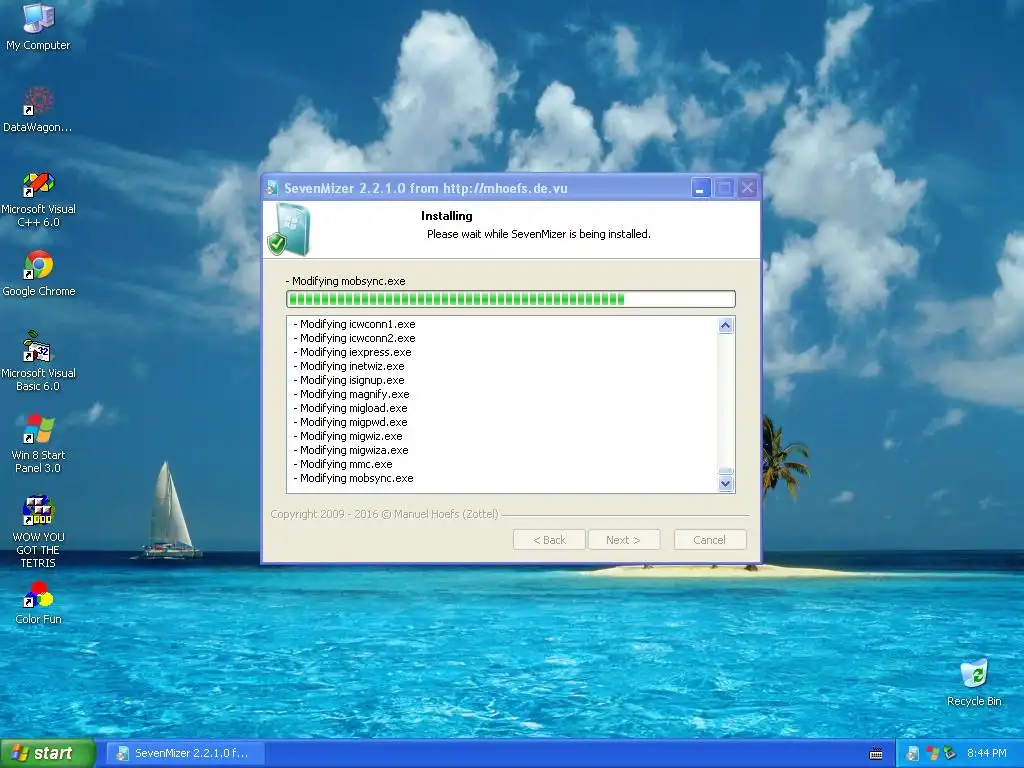Click the log list scrollbar track
1024x768 pixels.
(726, 400)
